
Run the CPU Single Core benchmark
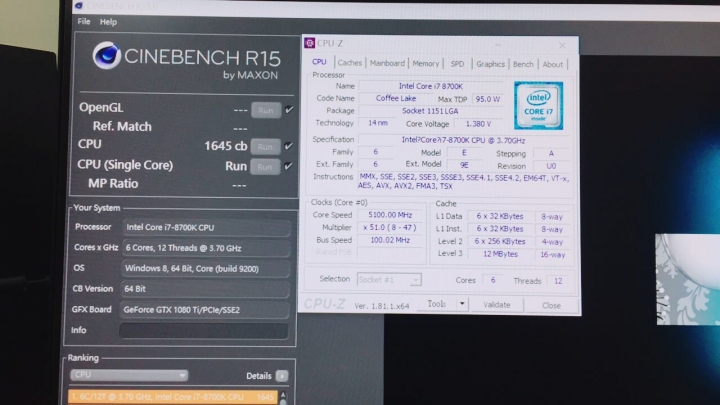(265, 167)
